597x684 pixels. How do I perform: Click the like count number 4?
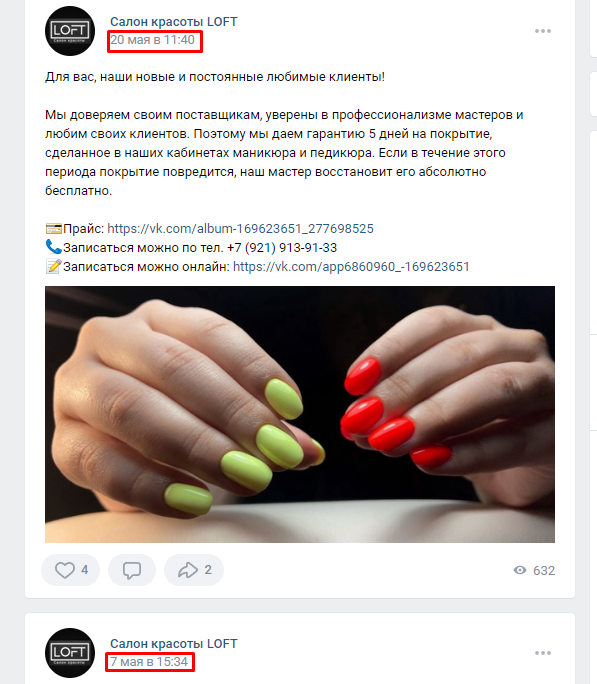85,570
